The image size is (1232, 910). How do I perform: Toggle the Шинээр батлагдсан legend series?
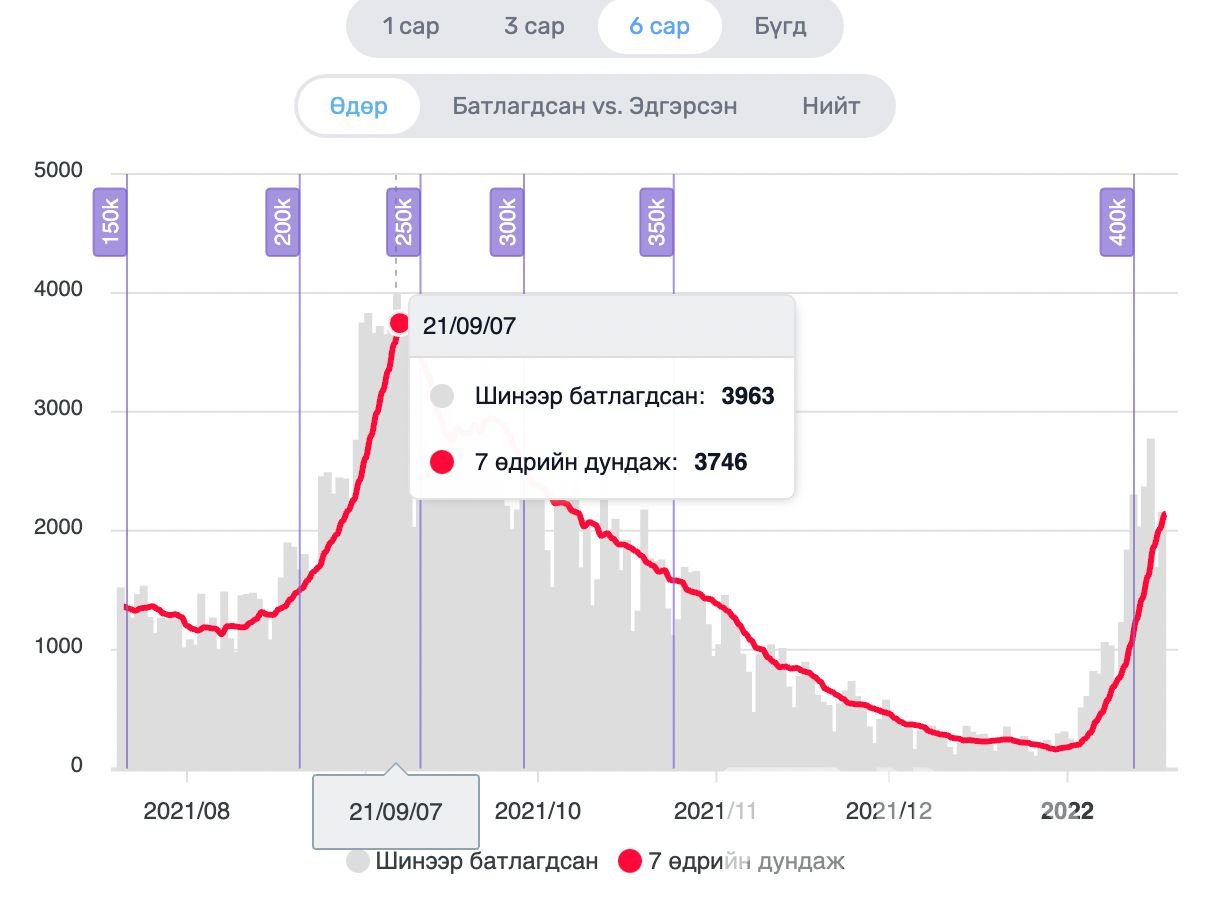(x=486, y=861)
